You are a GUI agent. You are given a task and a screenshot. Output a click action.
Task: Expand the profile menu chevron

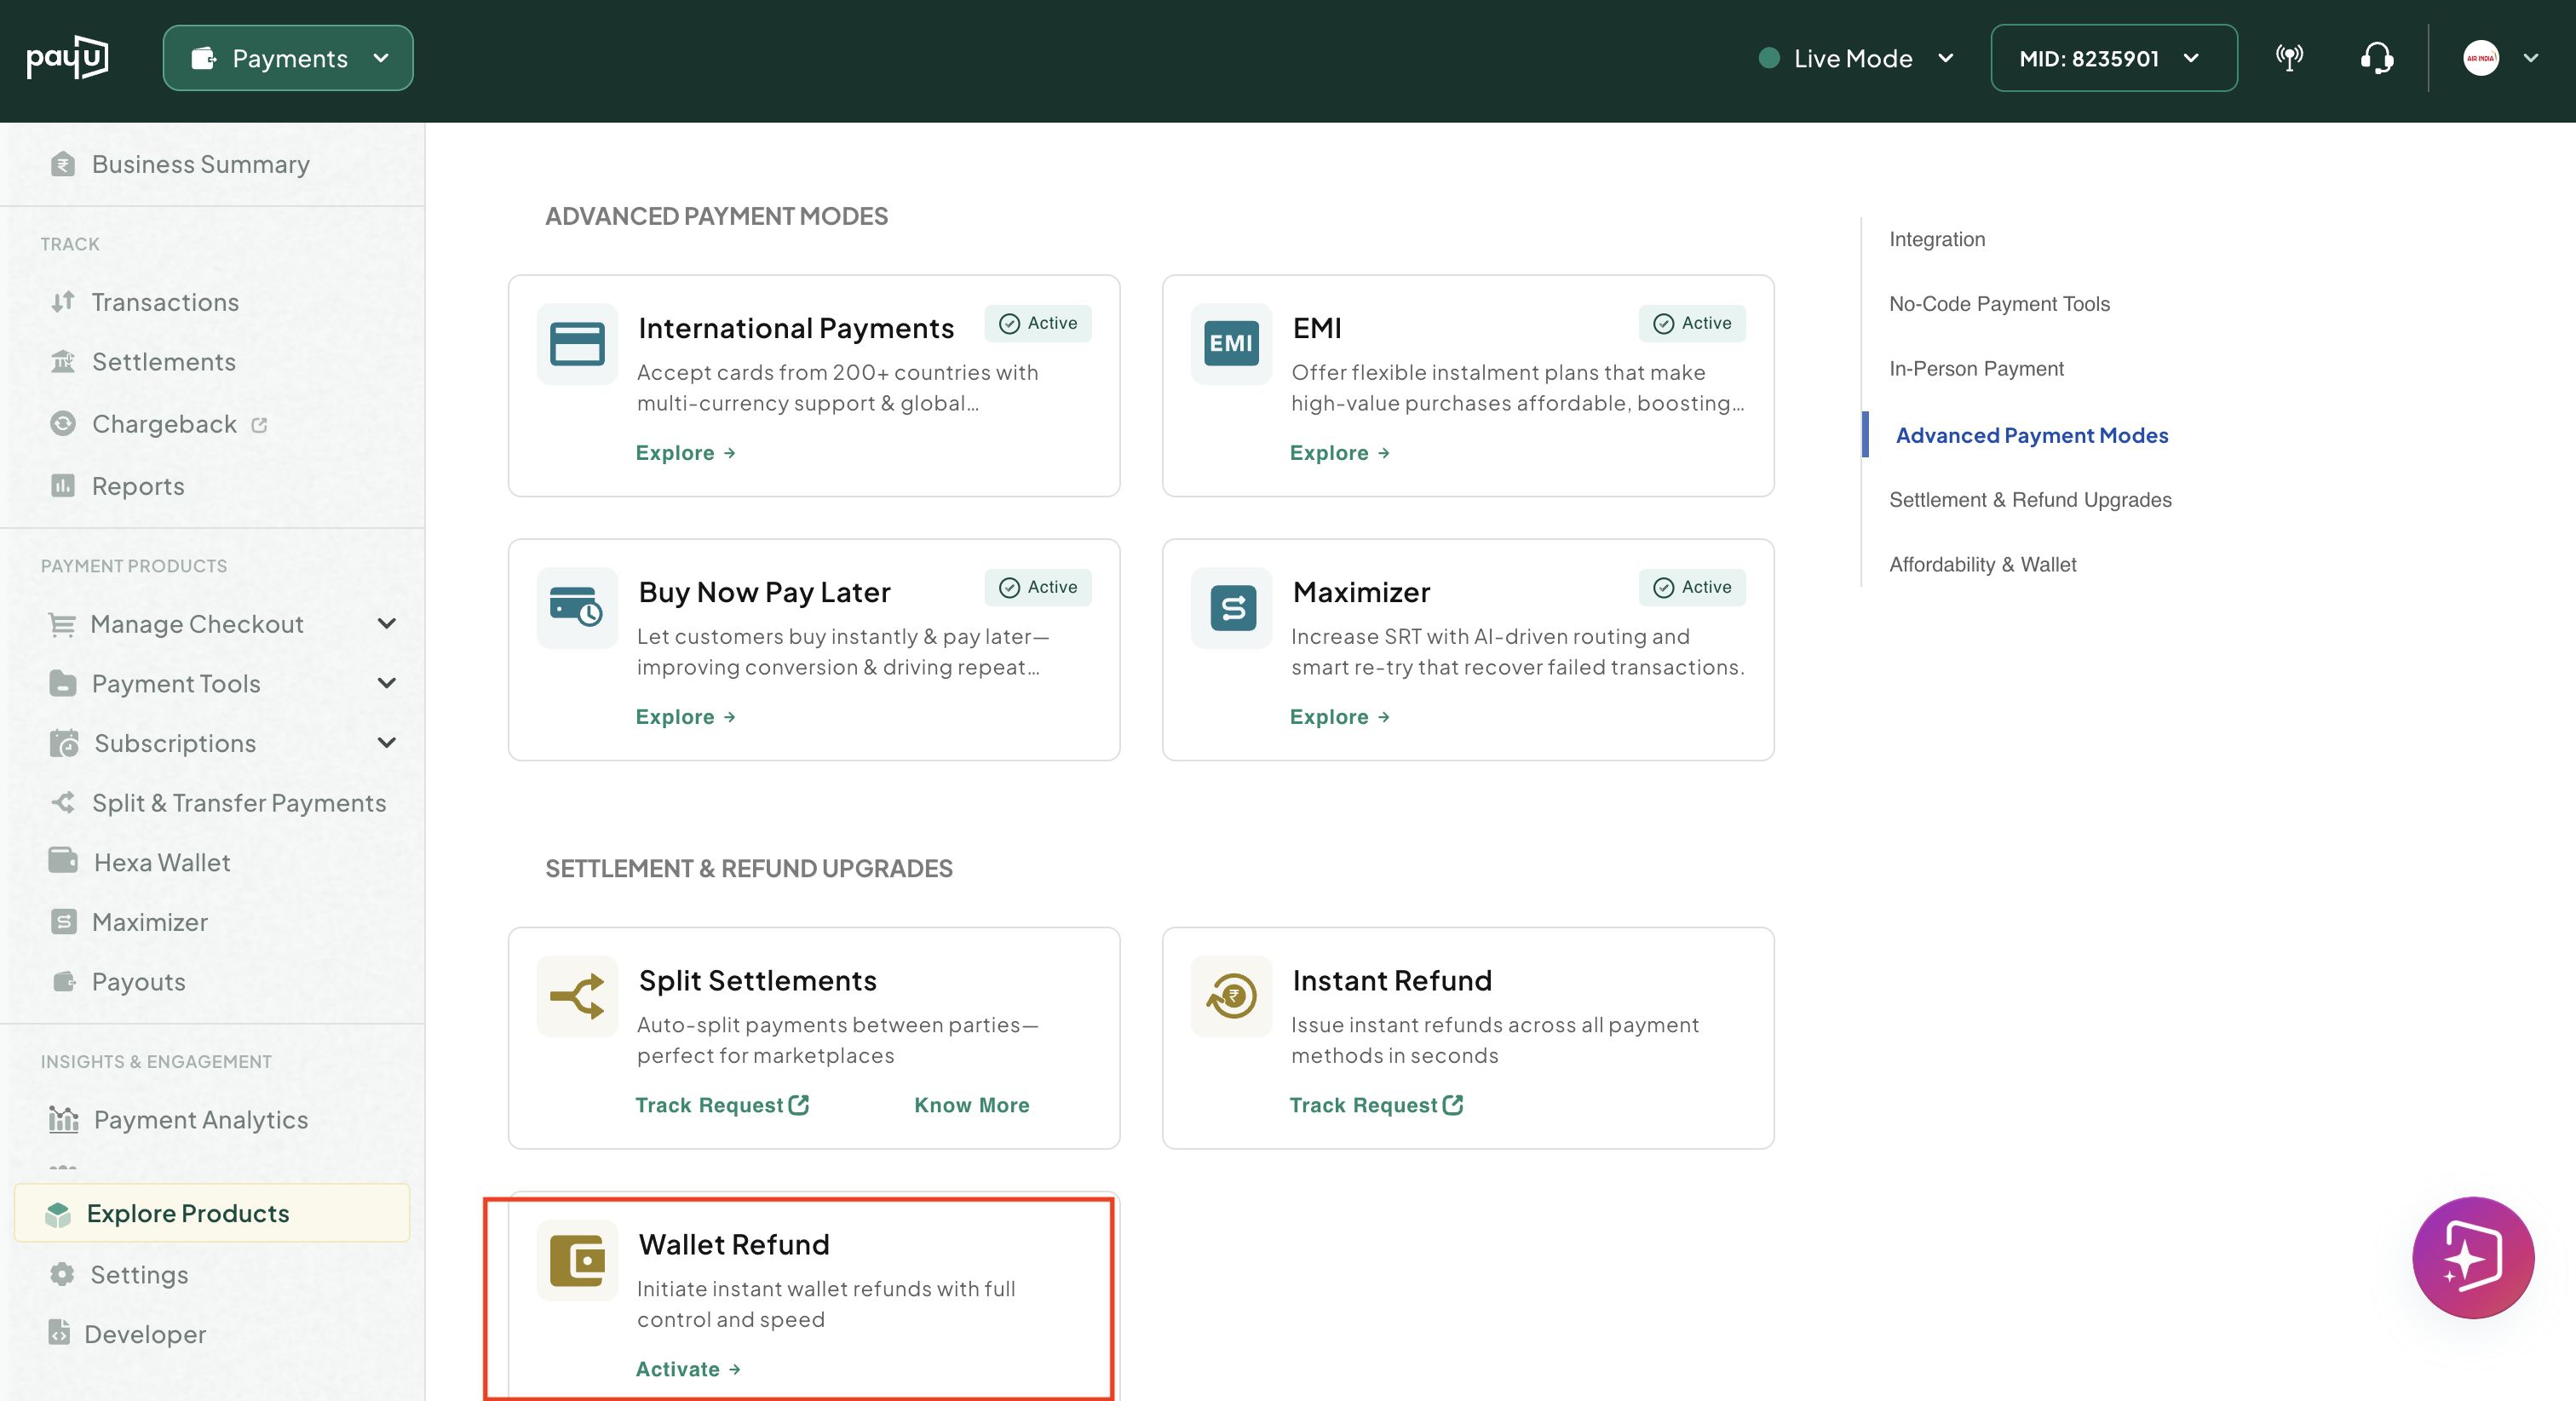2531,58
